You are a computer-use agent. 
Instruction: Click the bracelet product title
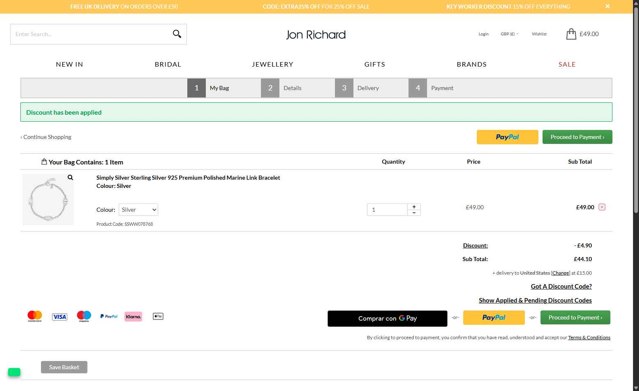click(188, 178)
